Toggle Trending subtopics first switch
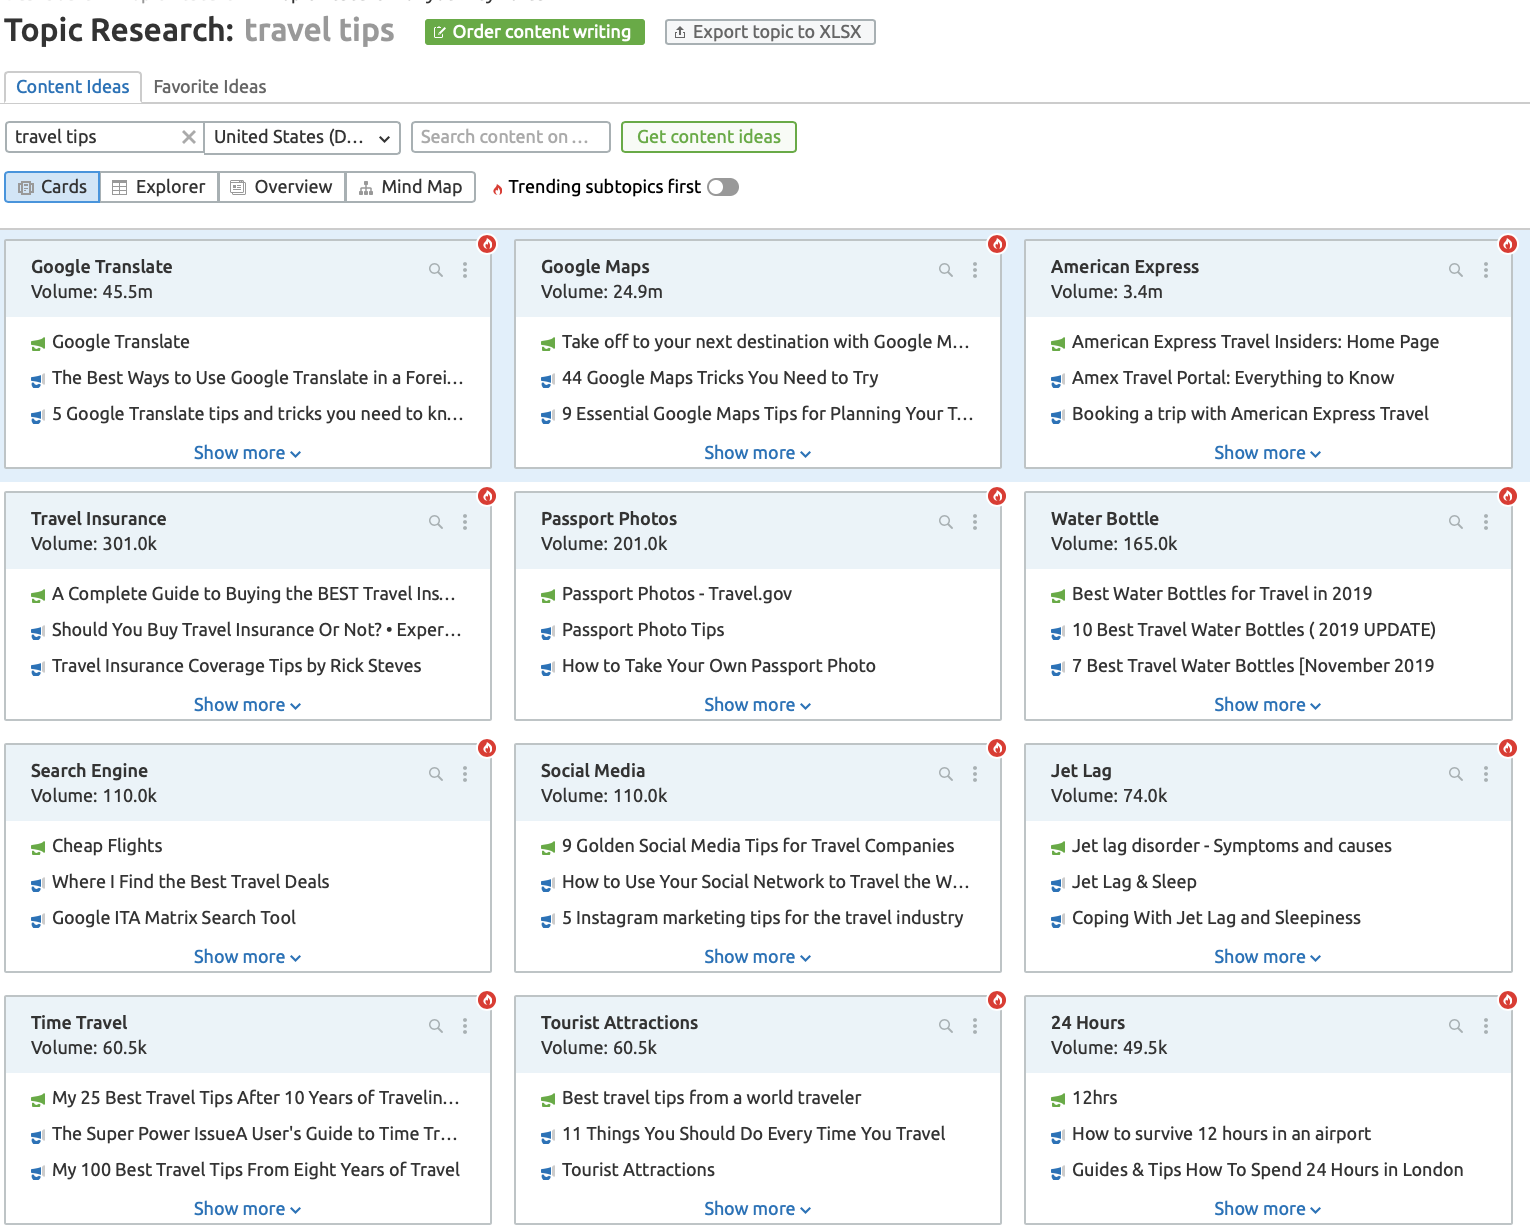This screenshot has width=1530, height=1230. point(723,187)
